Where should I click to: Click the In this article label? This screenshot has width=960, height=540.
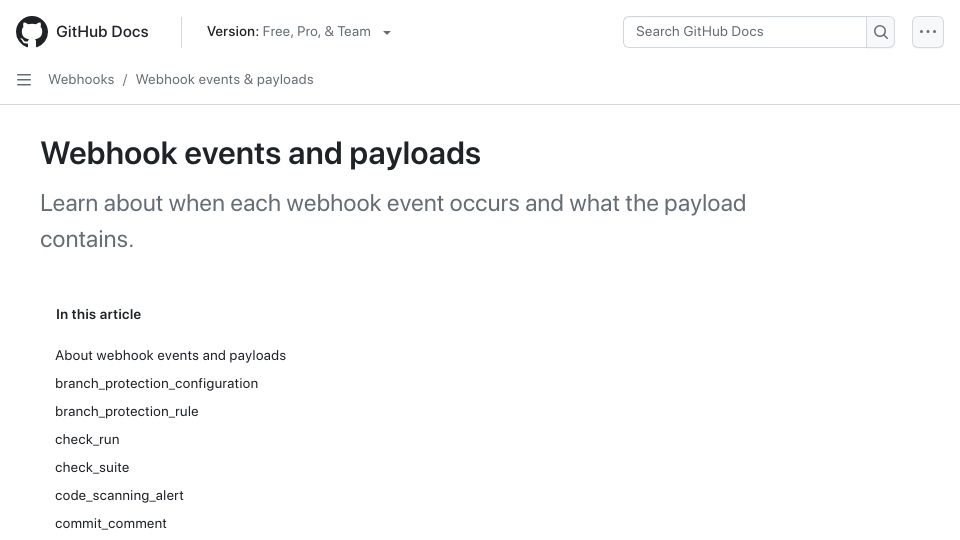pos(99,315)
